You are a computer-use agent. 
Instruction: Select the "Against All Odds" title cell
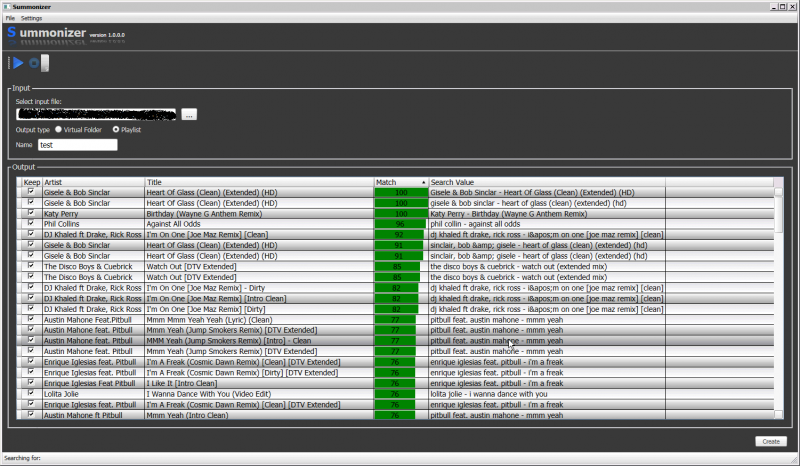coord(259,224)
